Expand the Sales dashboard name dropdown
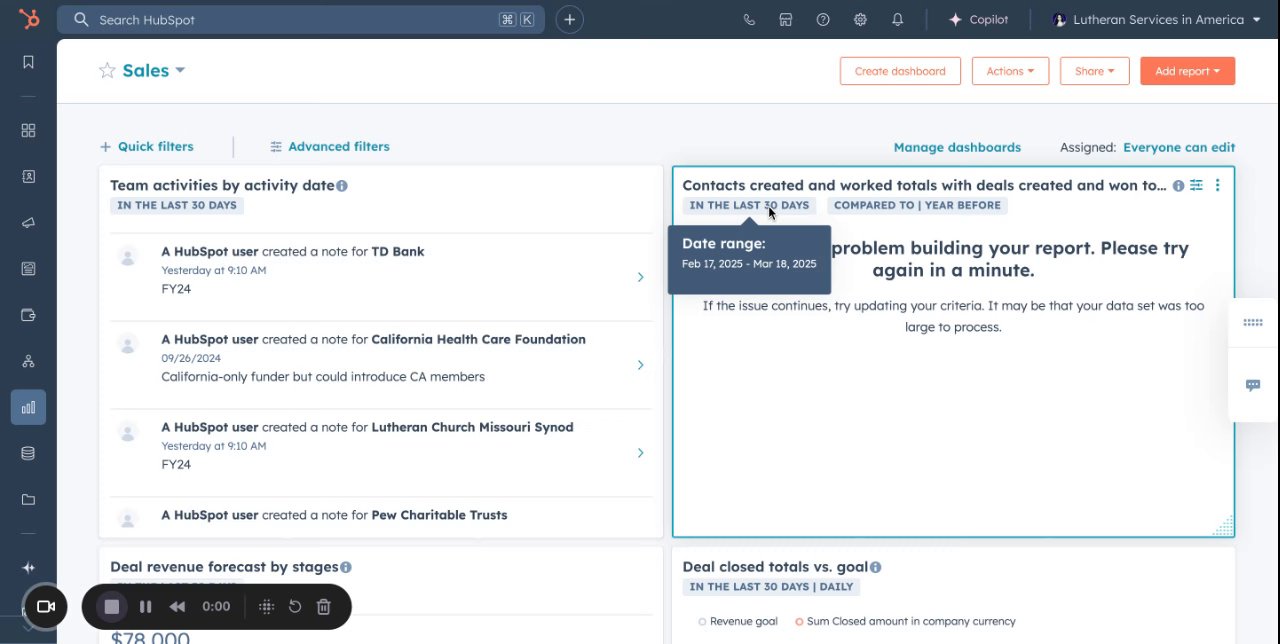1280x644 pixels. (180, 70)
